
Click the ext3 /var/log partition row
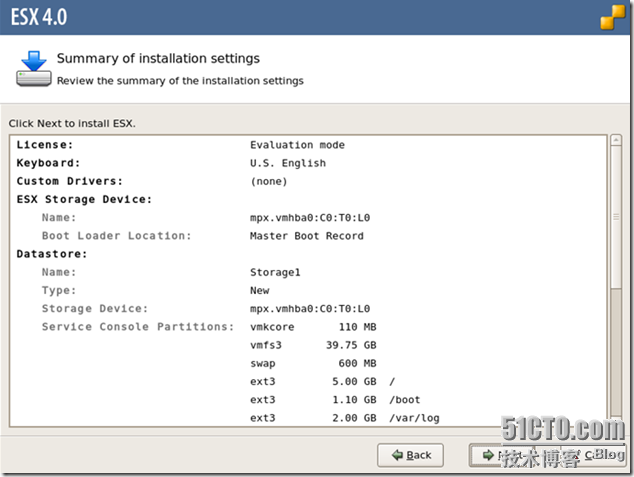tap(344, 418)
